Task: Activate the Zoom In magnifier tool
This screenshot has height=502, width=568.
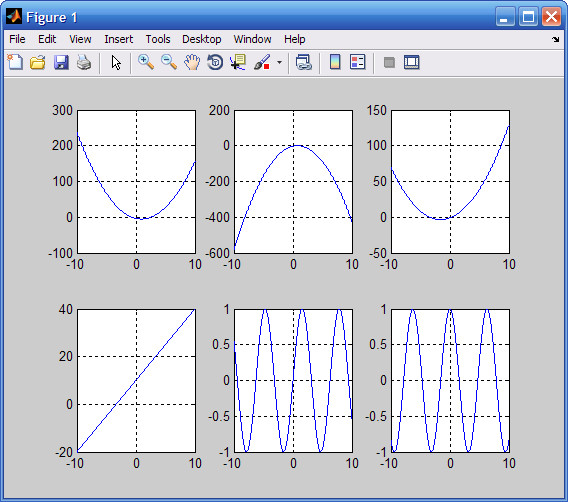Action: 146,62
